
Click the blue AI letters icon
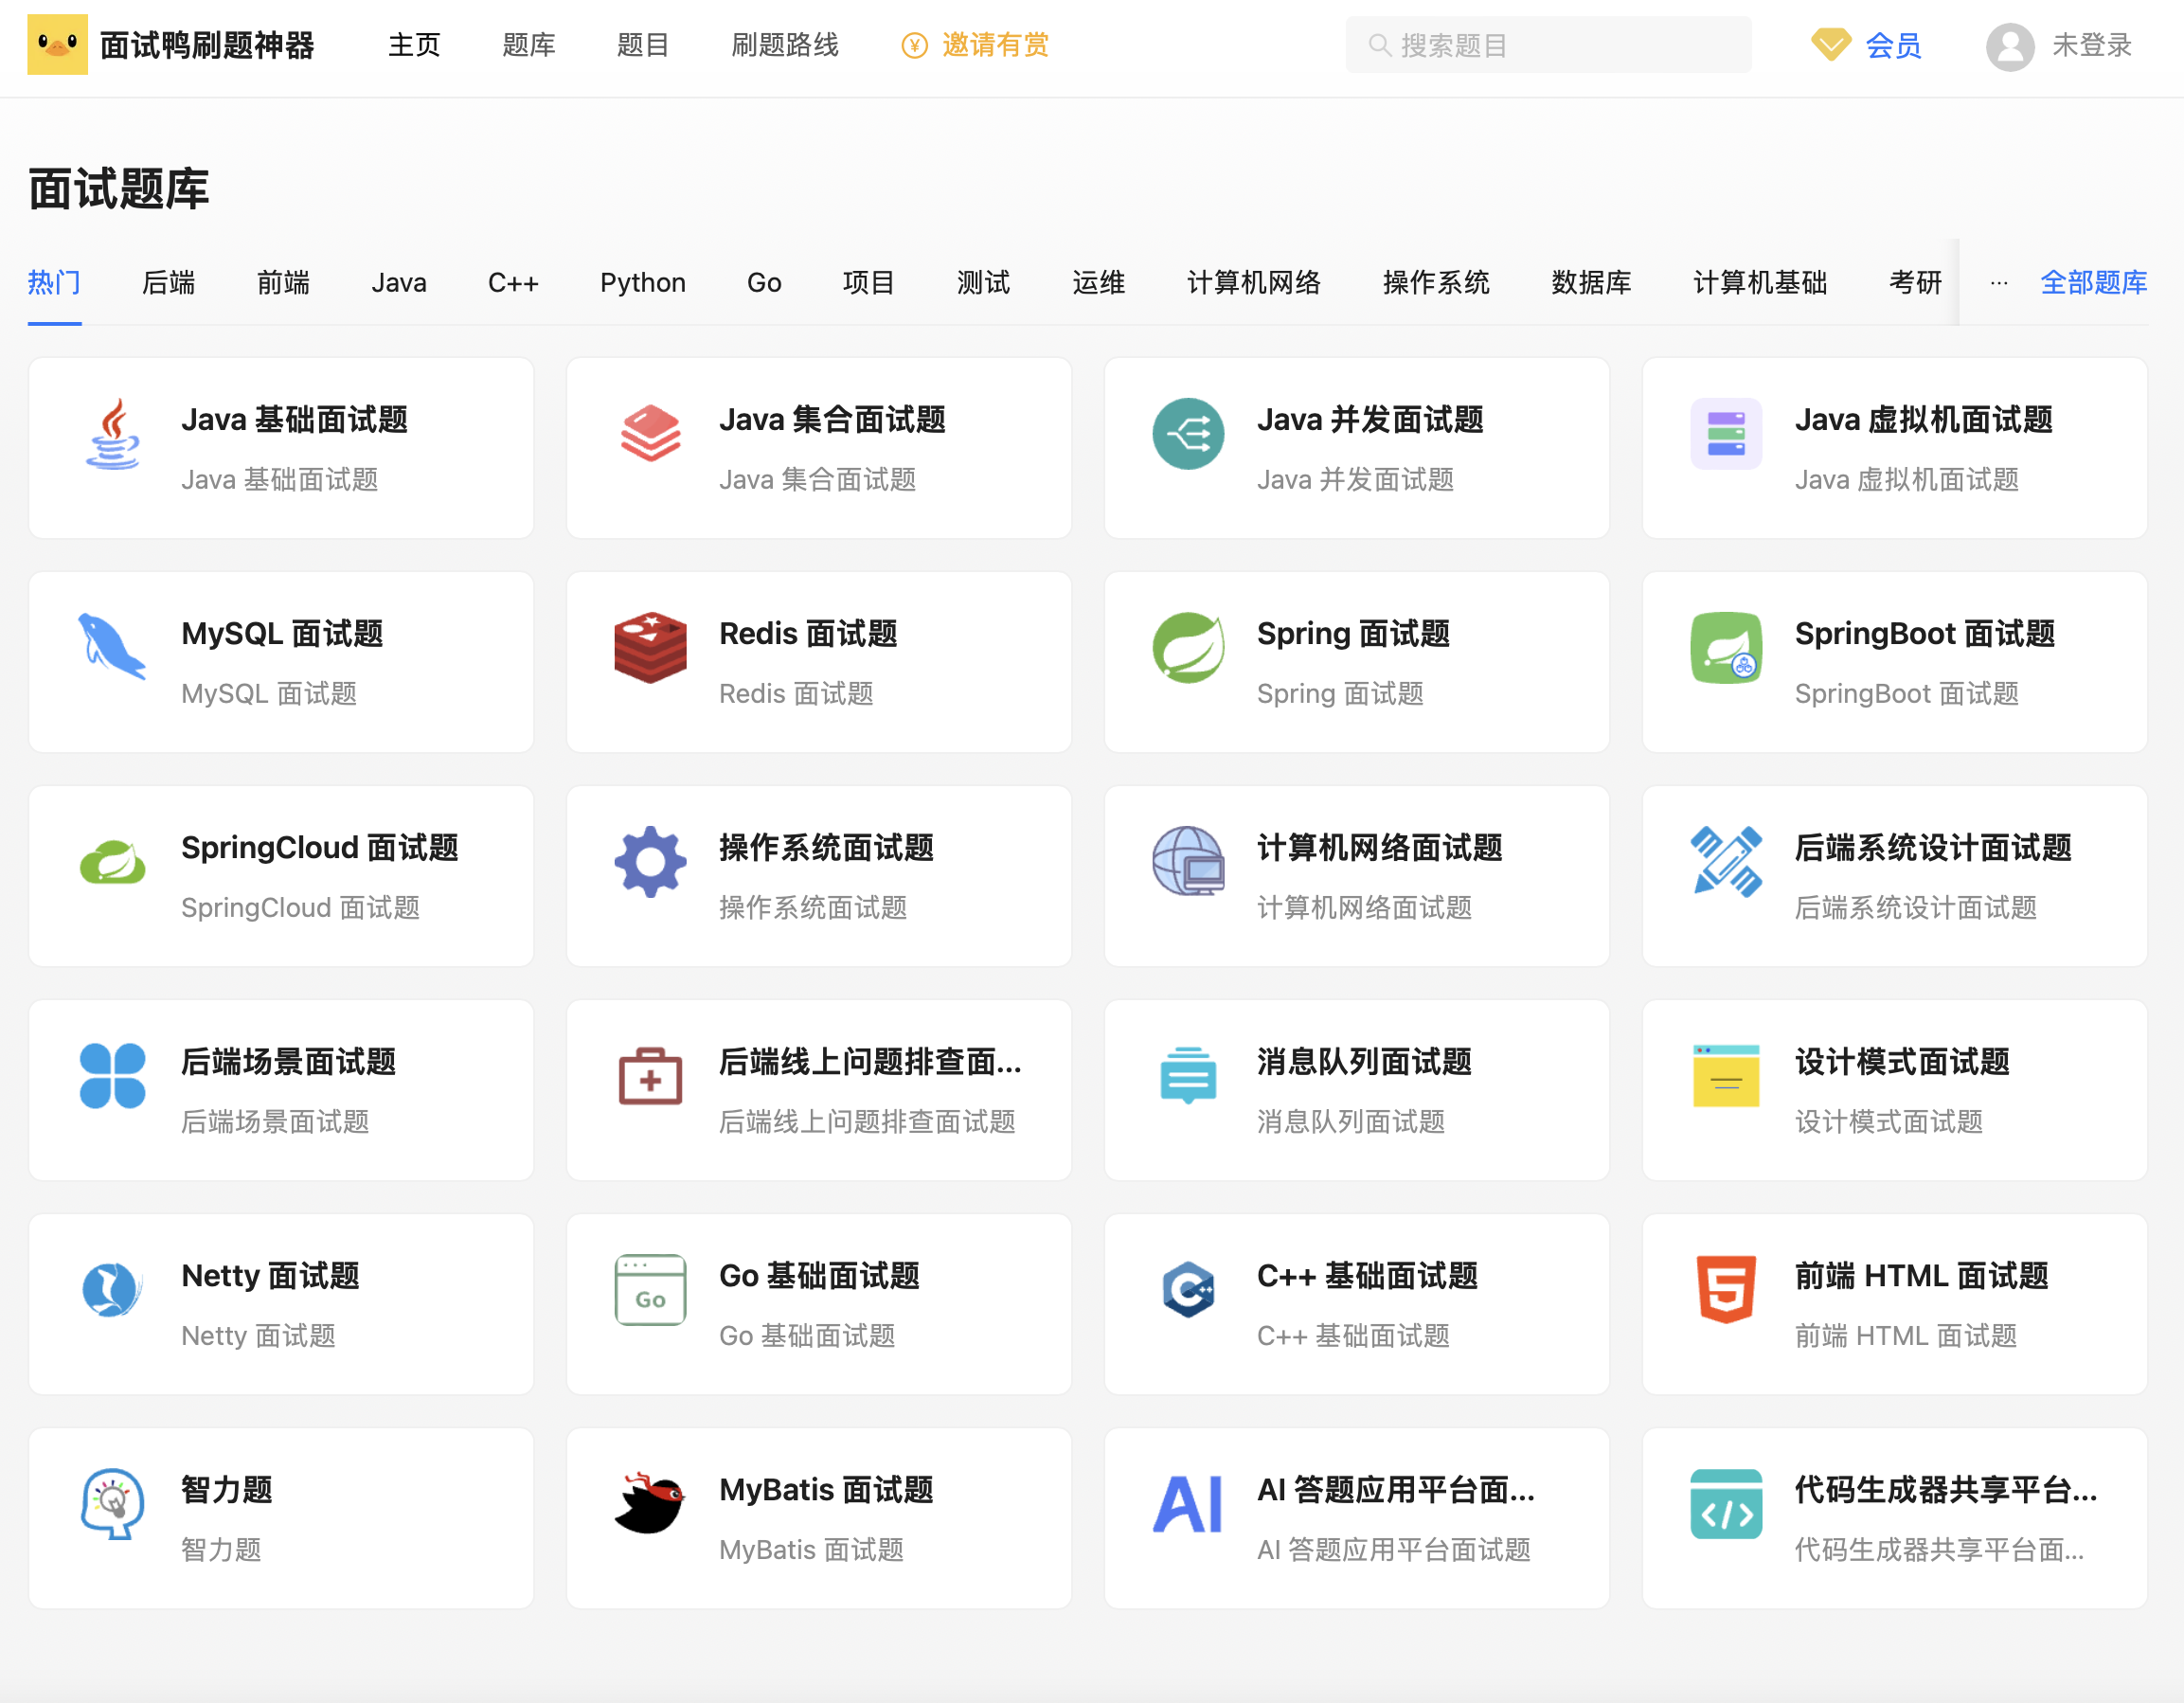coord(1188,1504)
